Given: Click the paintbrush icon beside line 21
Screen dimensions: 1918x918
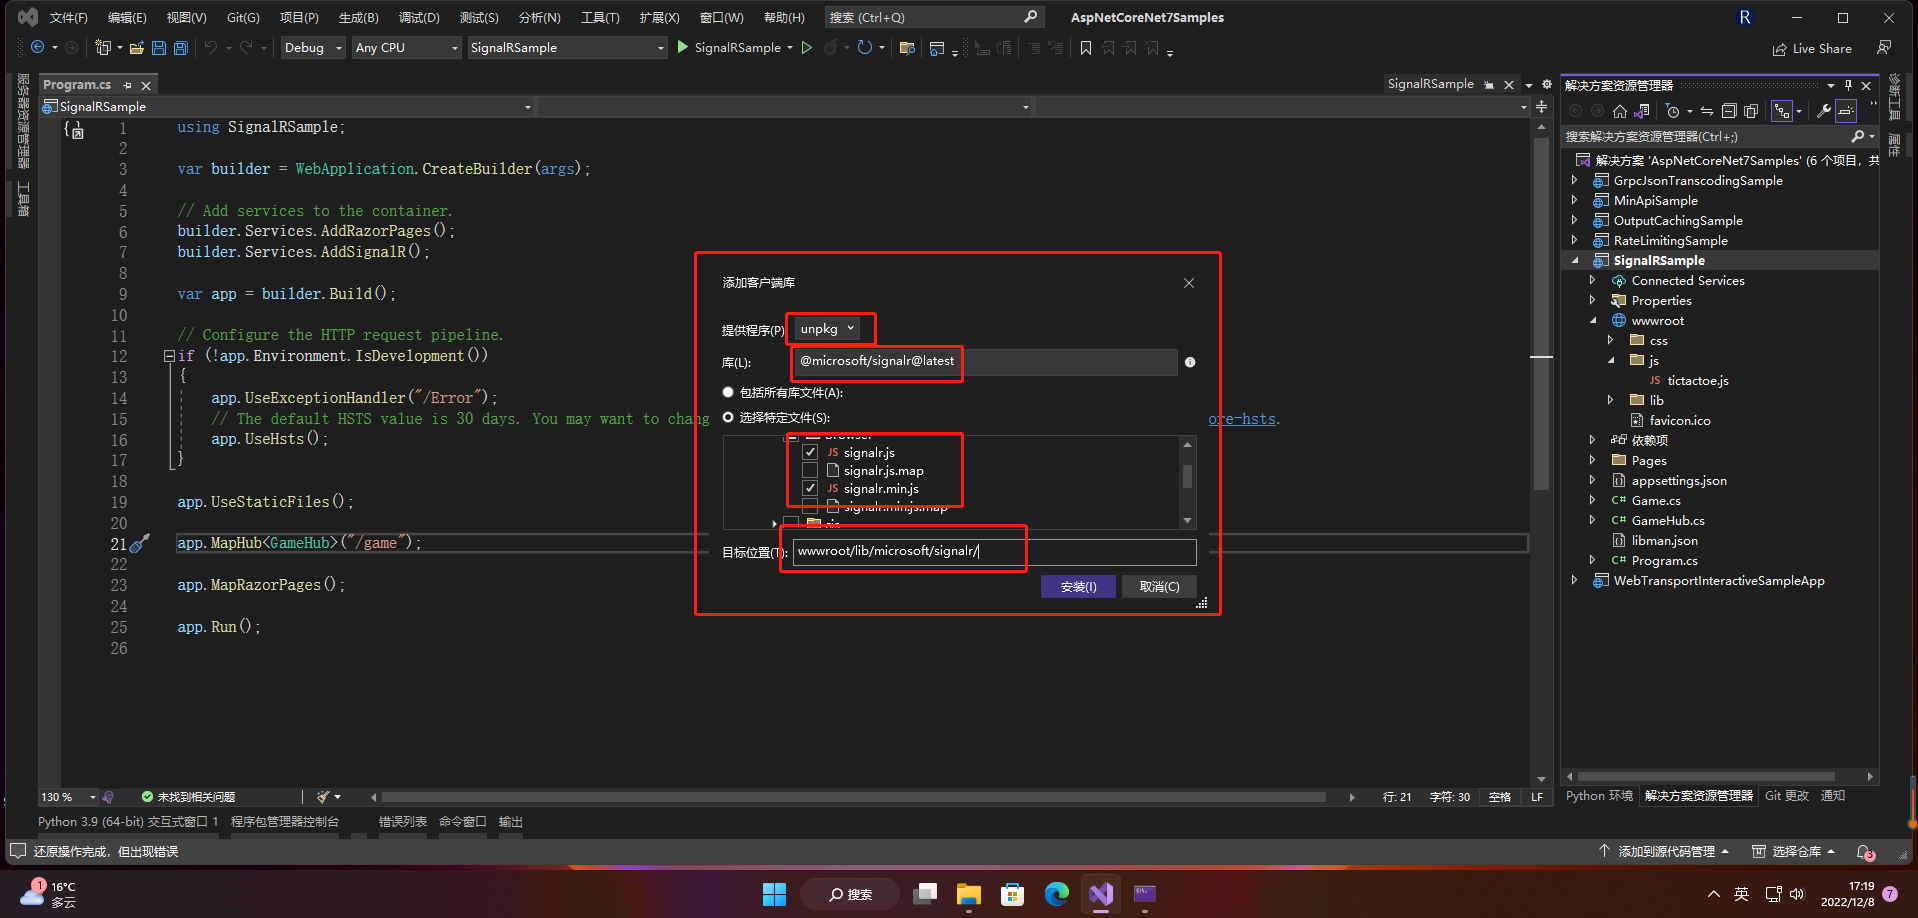Looking at the screenshot, I should click(140, 543).
